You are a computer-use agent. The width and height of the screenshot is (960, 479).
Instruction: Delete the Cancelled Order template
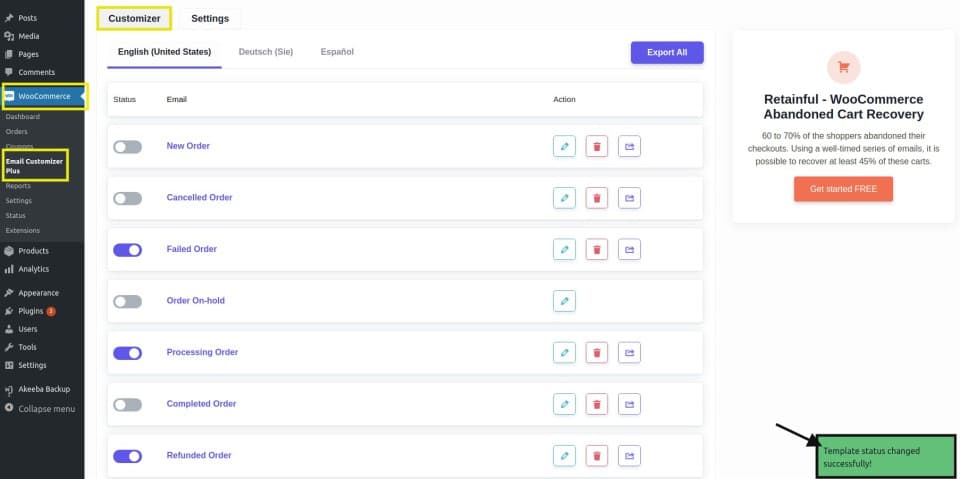596,198
